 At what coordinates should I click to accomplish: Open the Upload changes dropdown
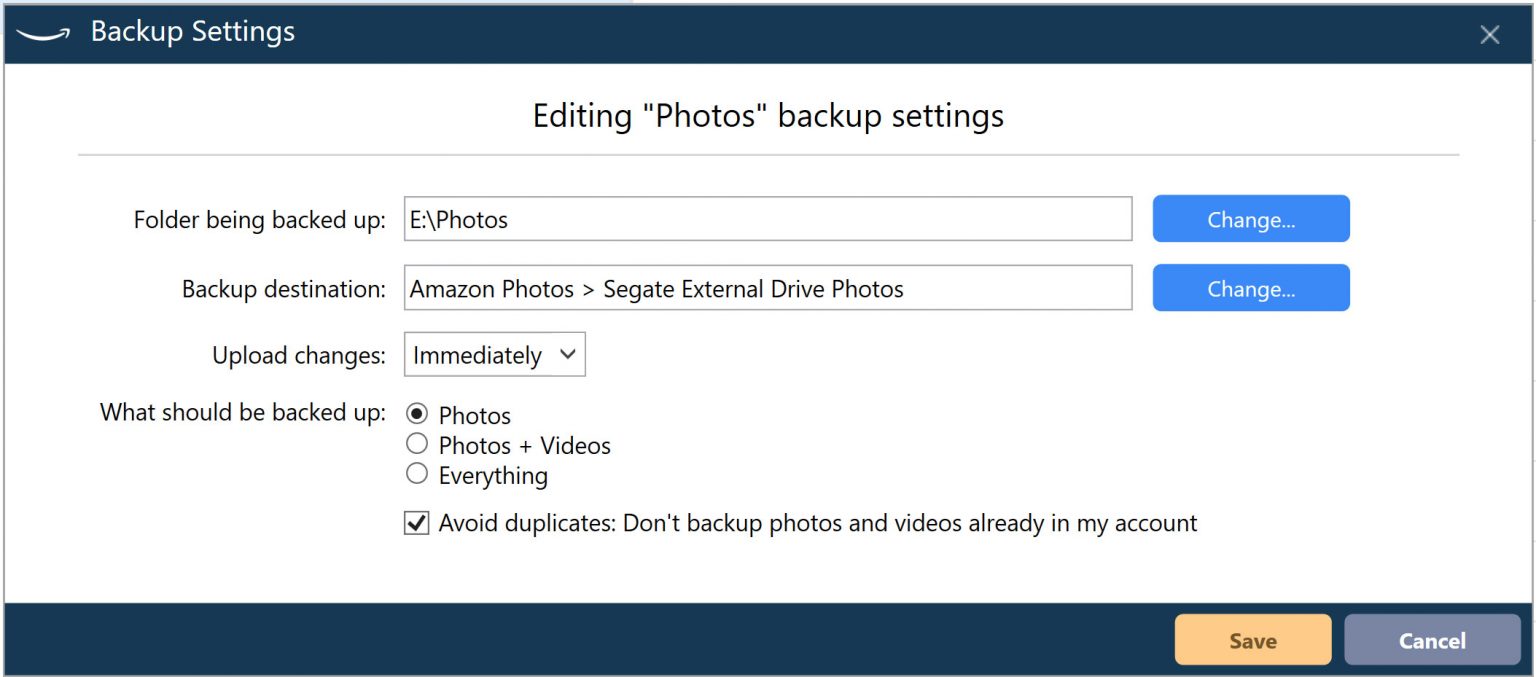[494, 355]
